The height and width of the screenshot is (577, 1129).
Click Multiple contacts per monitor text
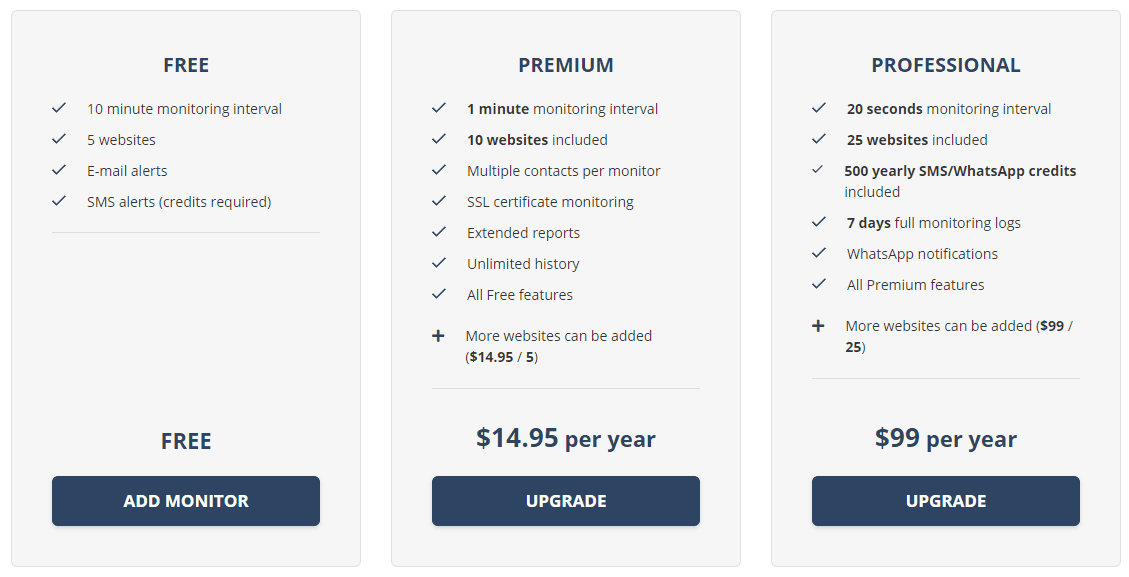pyautogui.click(x=564, y=171)
